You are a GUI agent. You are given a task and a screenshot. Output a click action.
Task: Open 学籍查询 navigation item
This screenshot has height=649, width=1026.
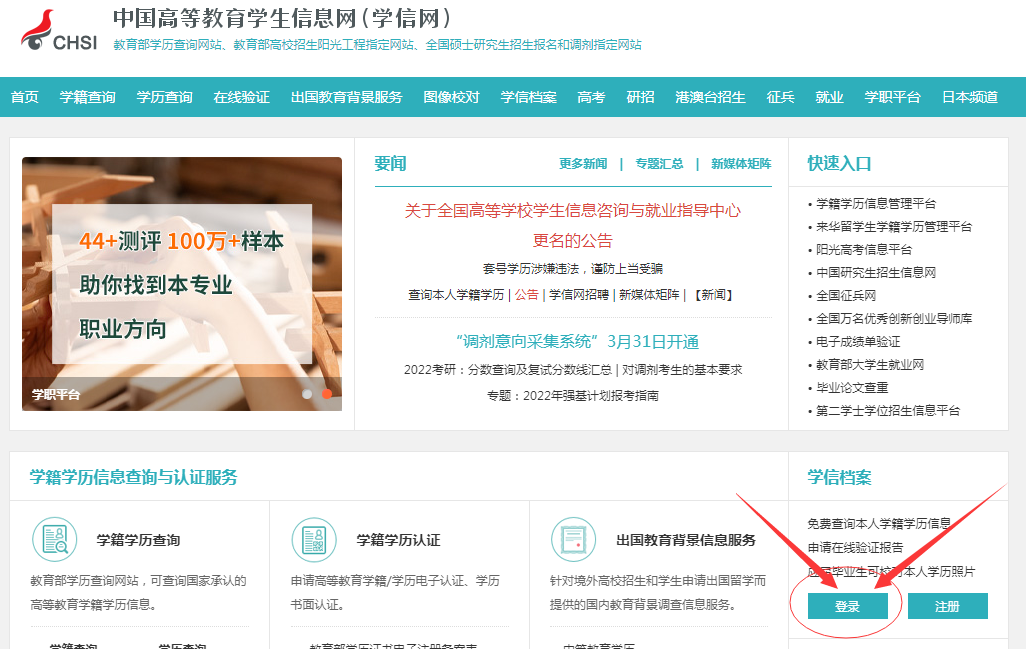[x=87, y=97]
